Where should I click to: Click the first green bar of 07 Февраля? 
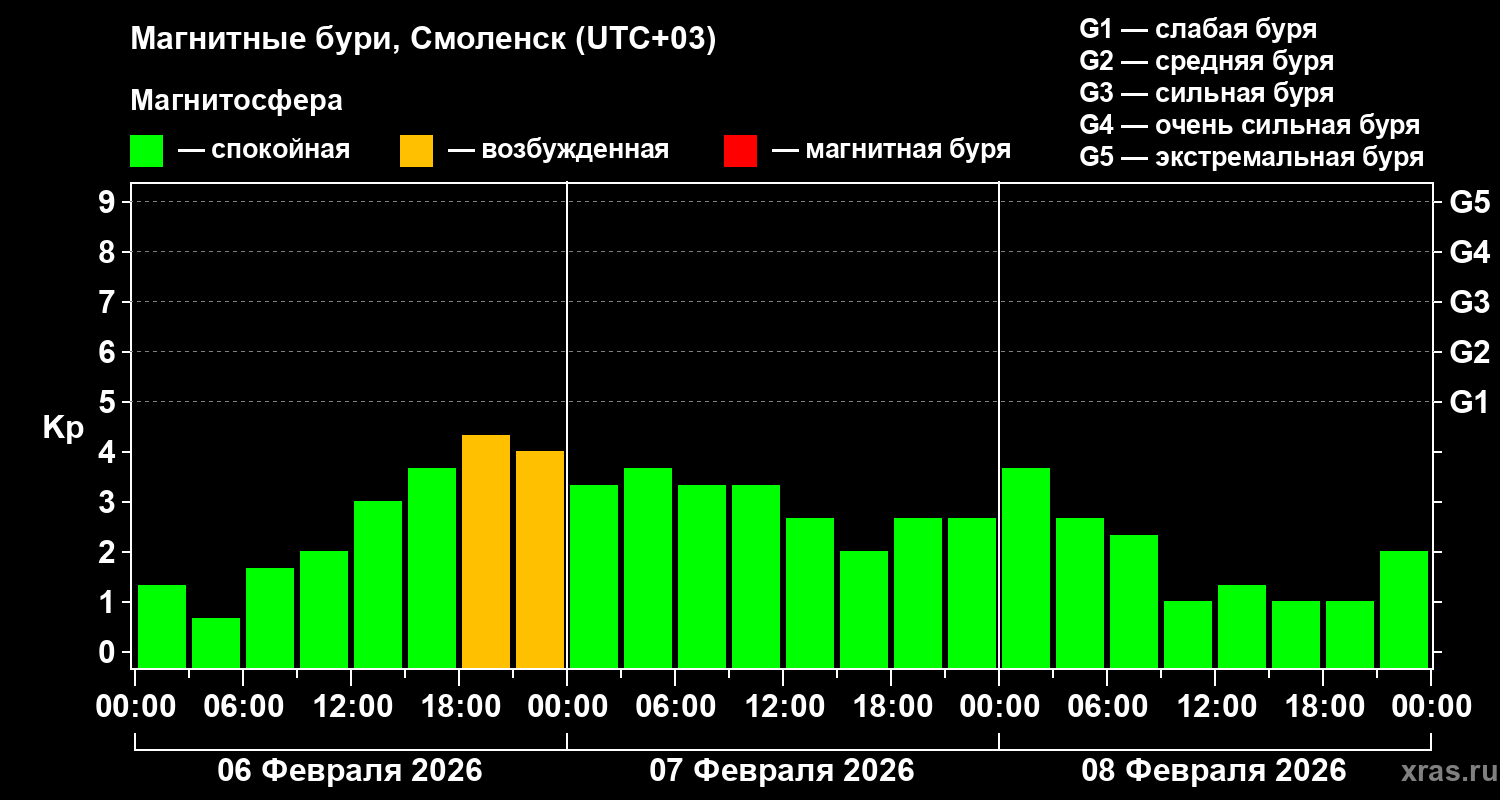(594, 576)
